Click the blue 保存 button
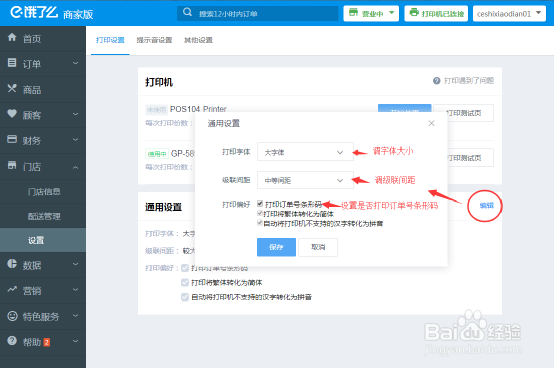 (x=276, y=247)
